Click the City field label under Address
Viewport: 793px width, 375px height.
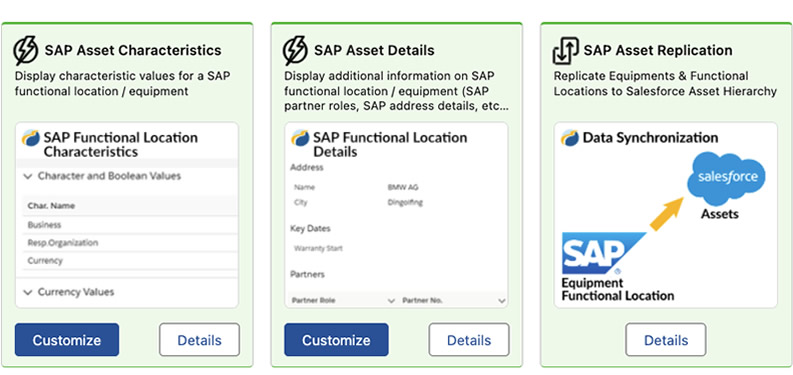click(300, 202)
